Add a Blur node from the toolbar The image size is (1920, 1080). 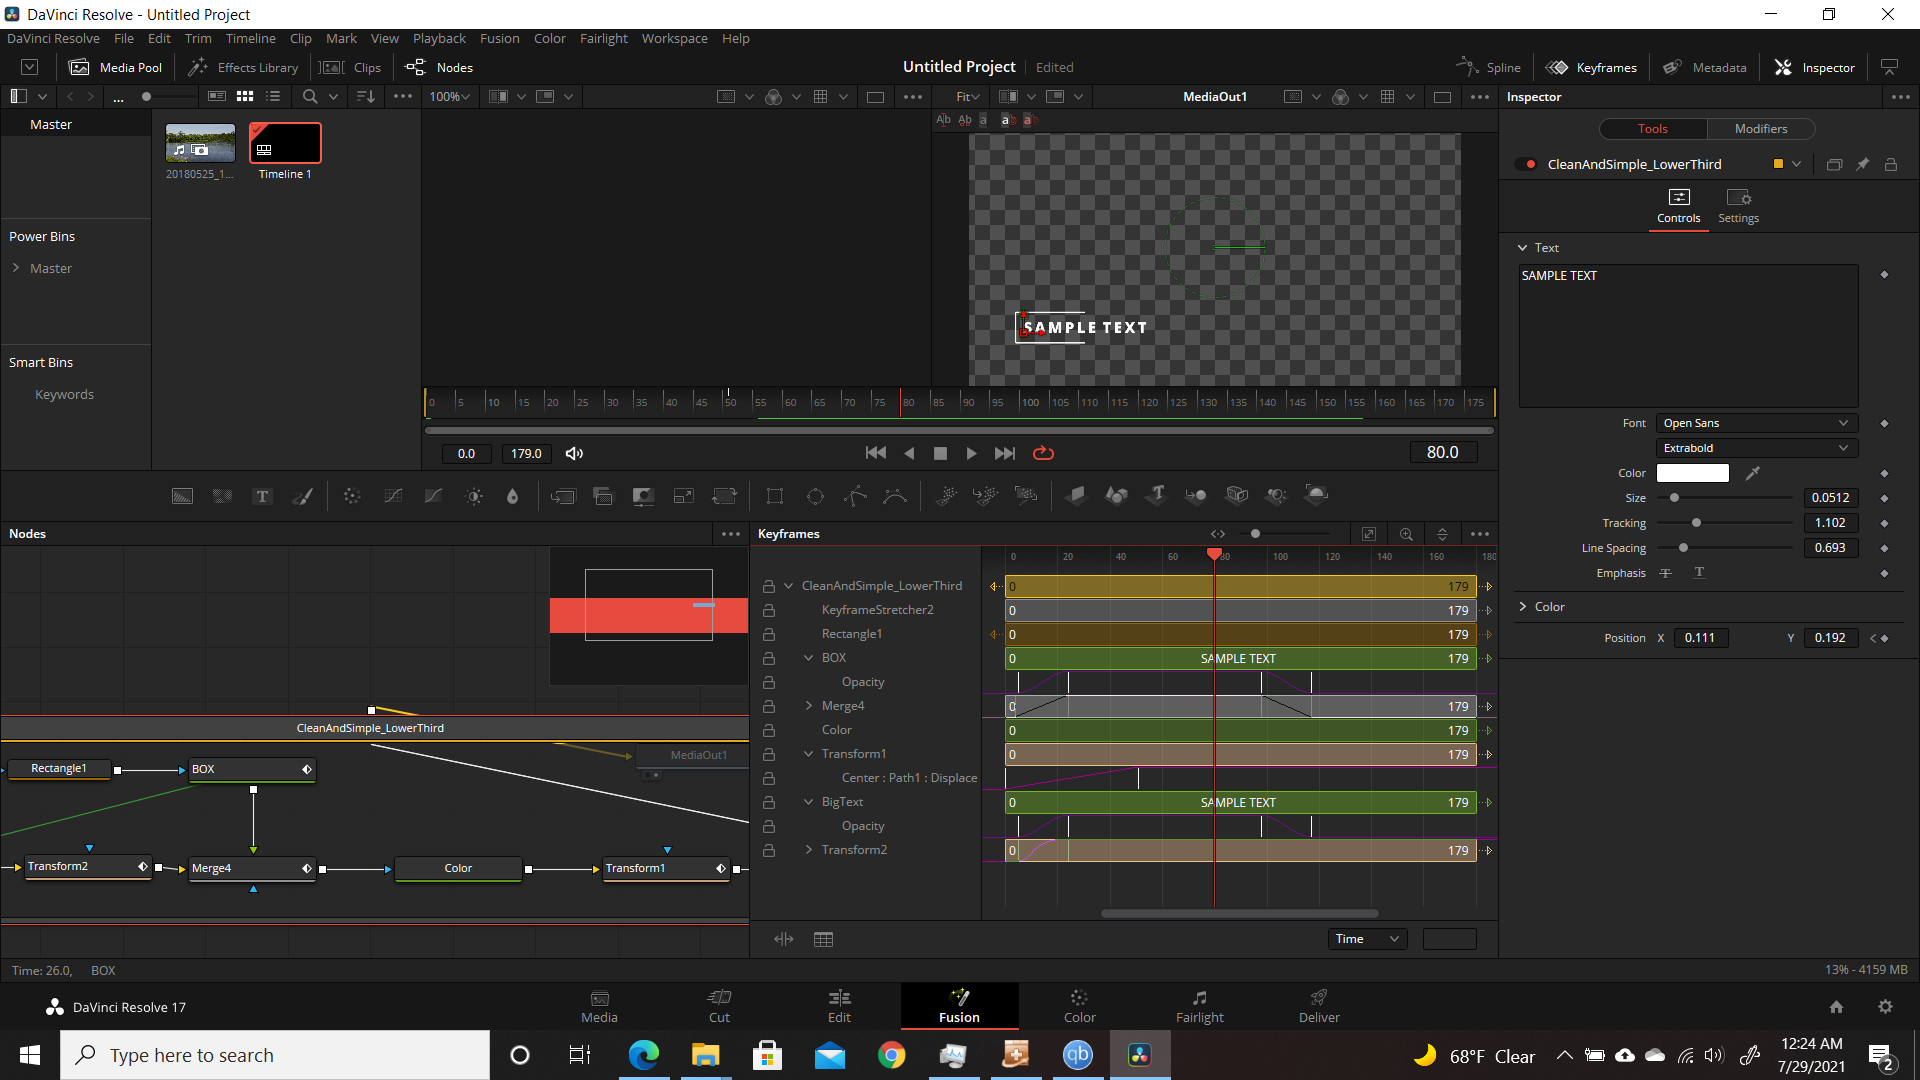tap(512, 496)
